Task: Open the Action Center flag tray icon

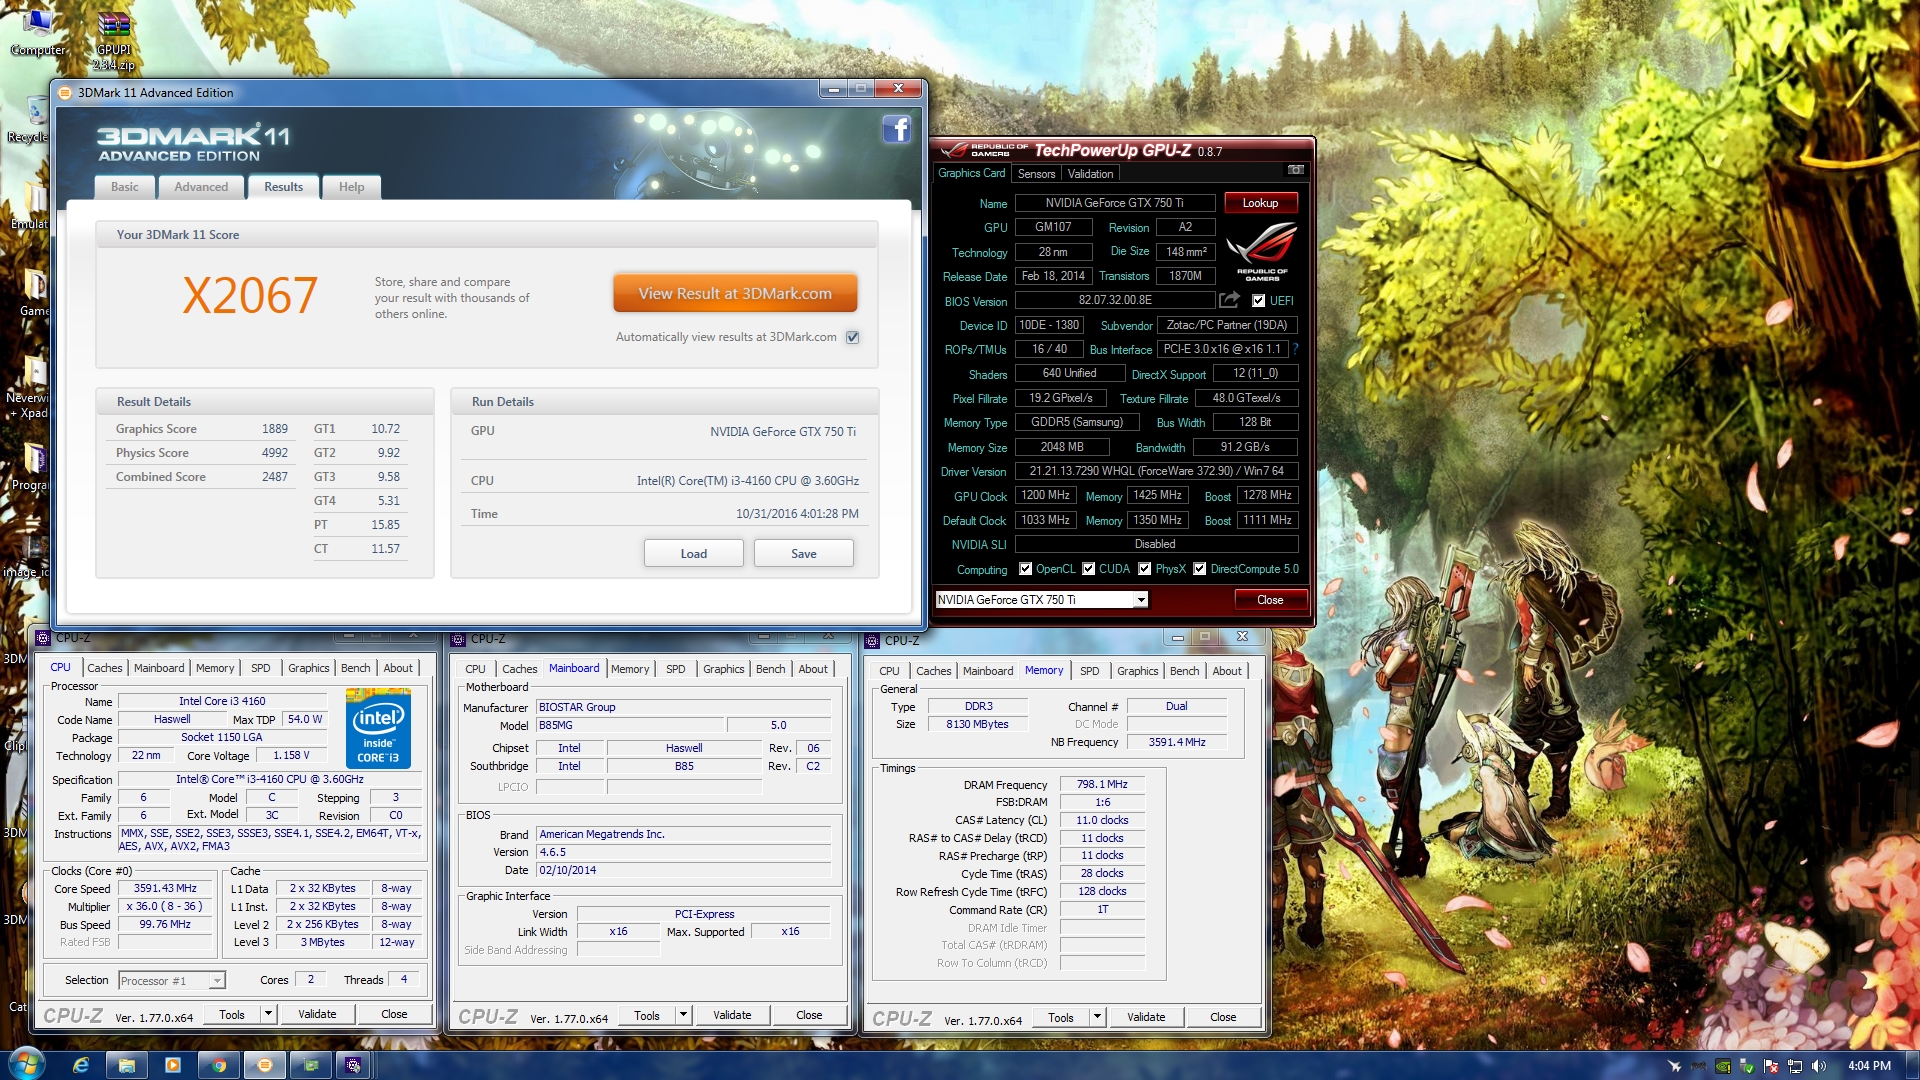Action: tap(1771, 1066)
